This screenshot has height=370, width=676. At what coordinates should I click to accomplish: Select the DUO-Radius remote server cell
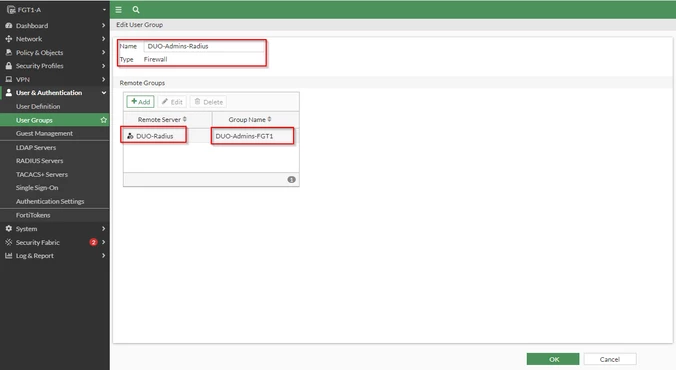coord(167,136)
